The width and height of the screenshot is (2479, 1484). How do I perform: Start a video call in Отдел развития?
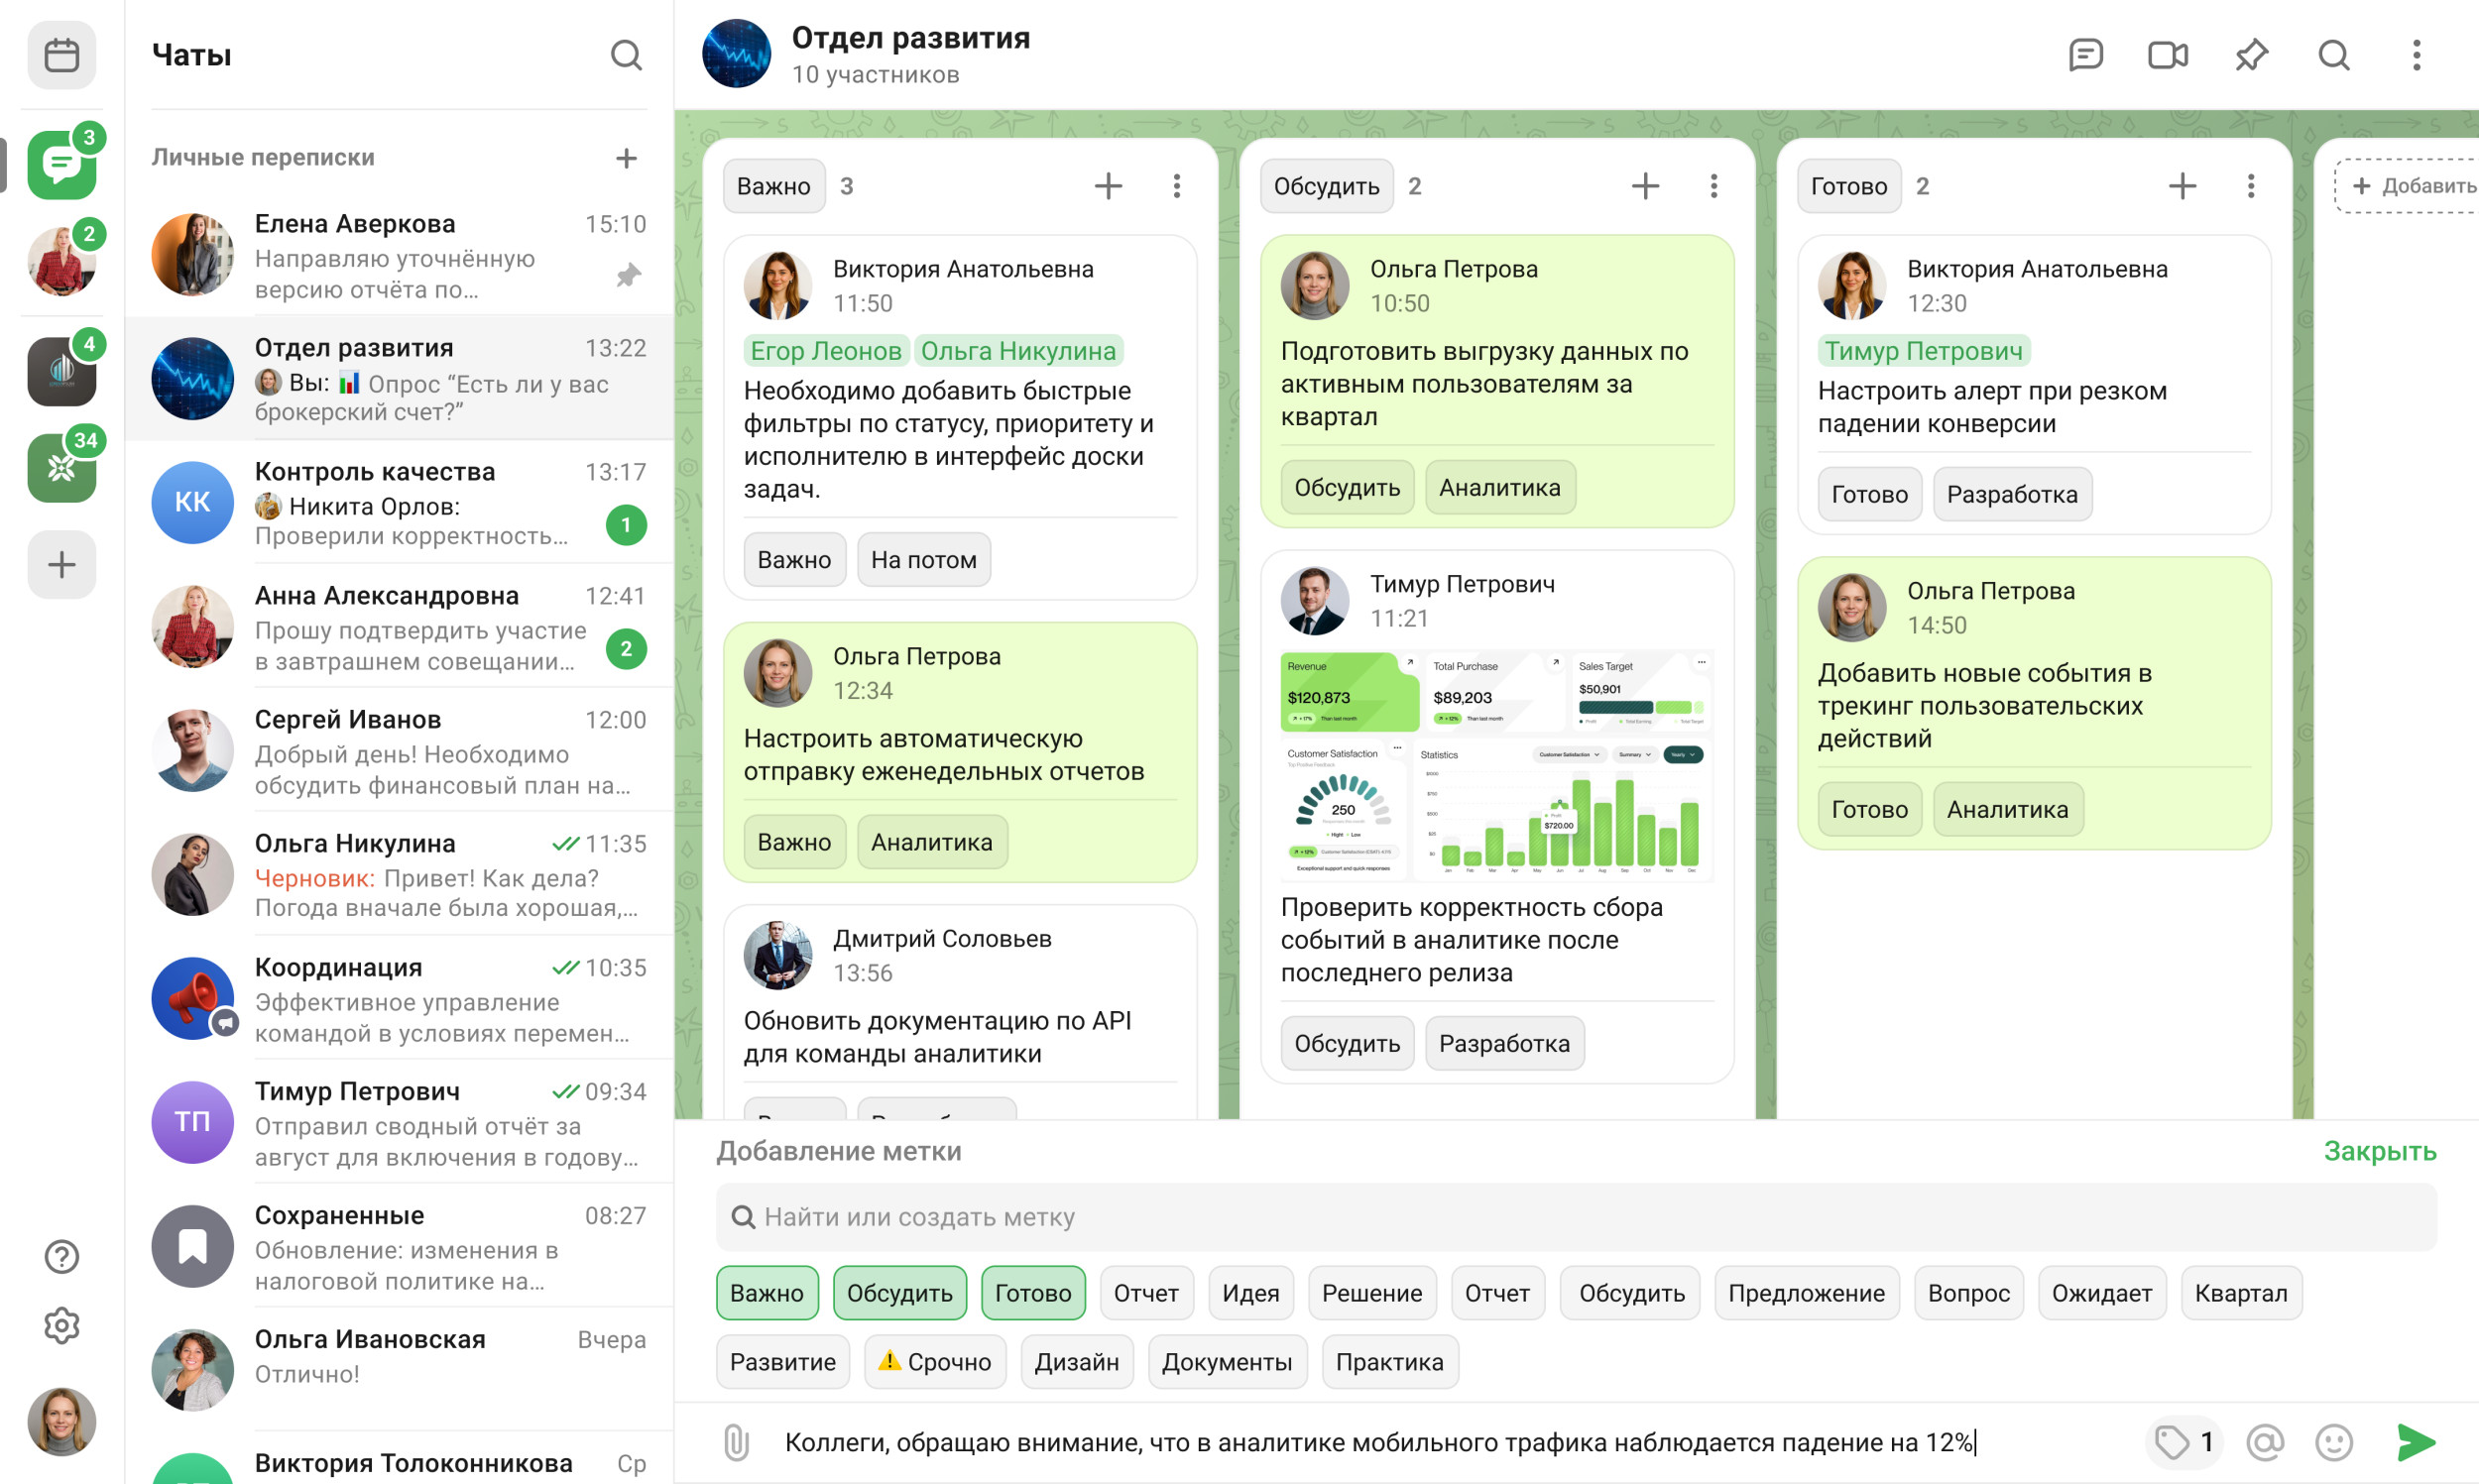(2167, 55)
